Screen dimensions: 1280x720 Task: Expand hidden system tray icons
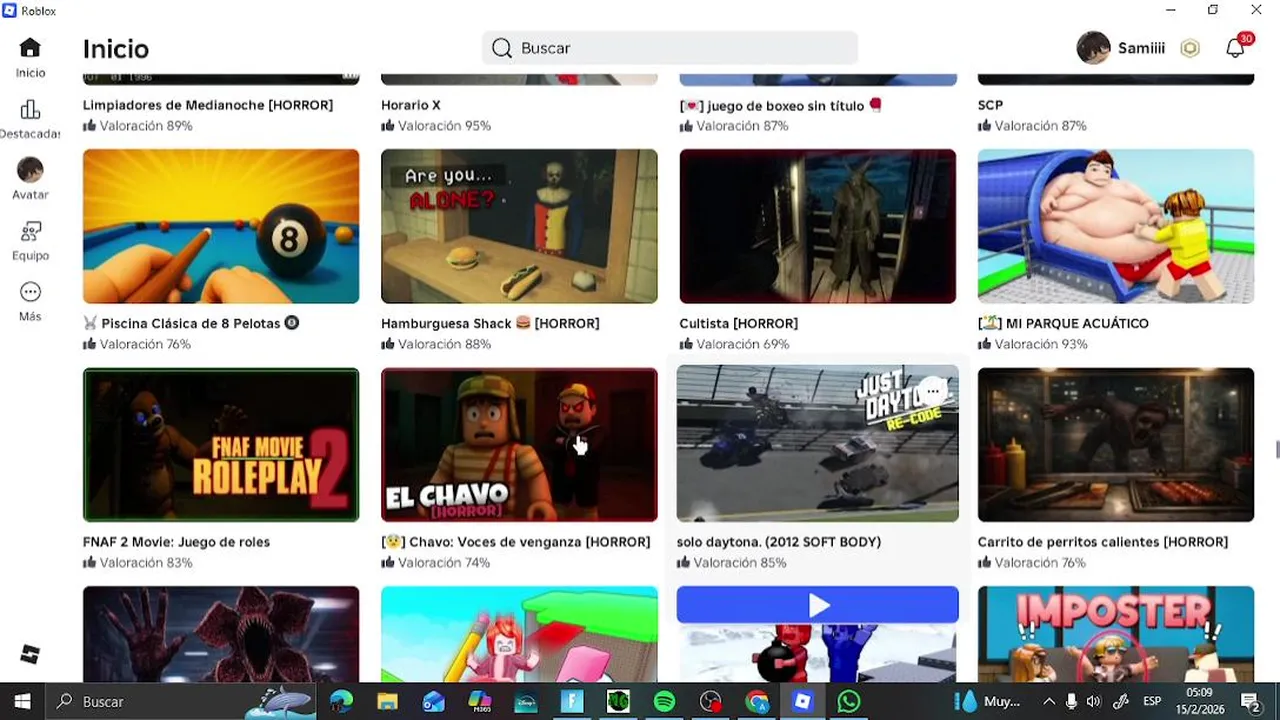(1049, 702)
